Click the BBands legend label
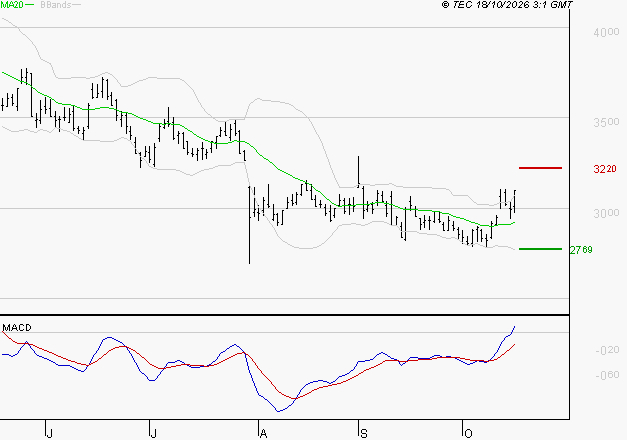 [x=56, y=5]
